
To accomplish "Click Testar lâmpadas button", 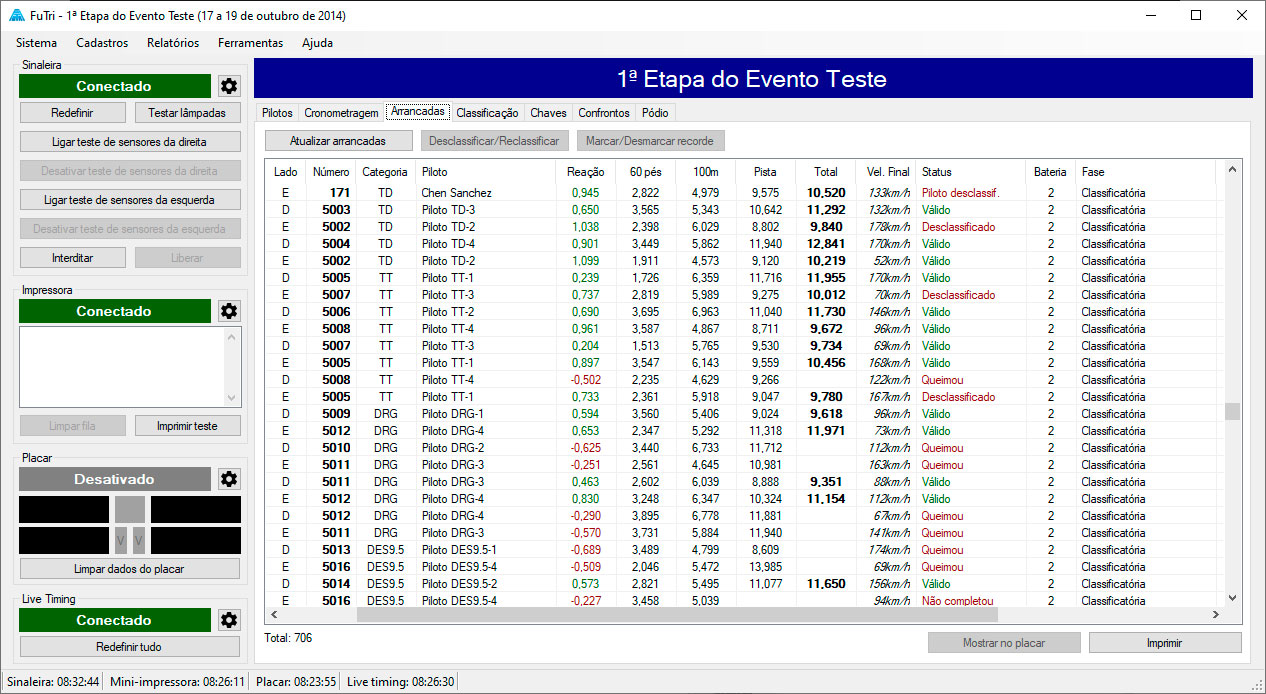I will 187,113.
